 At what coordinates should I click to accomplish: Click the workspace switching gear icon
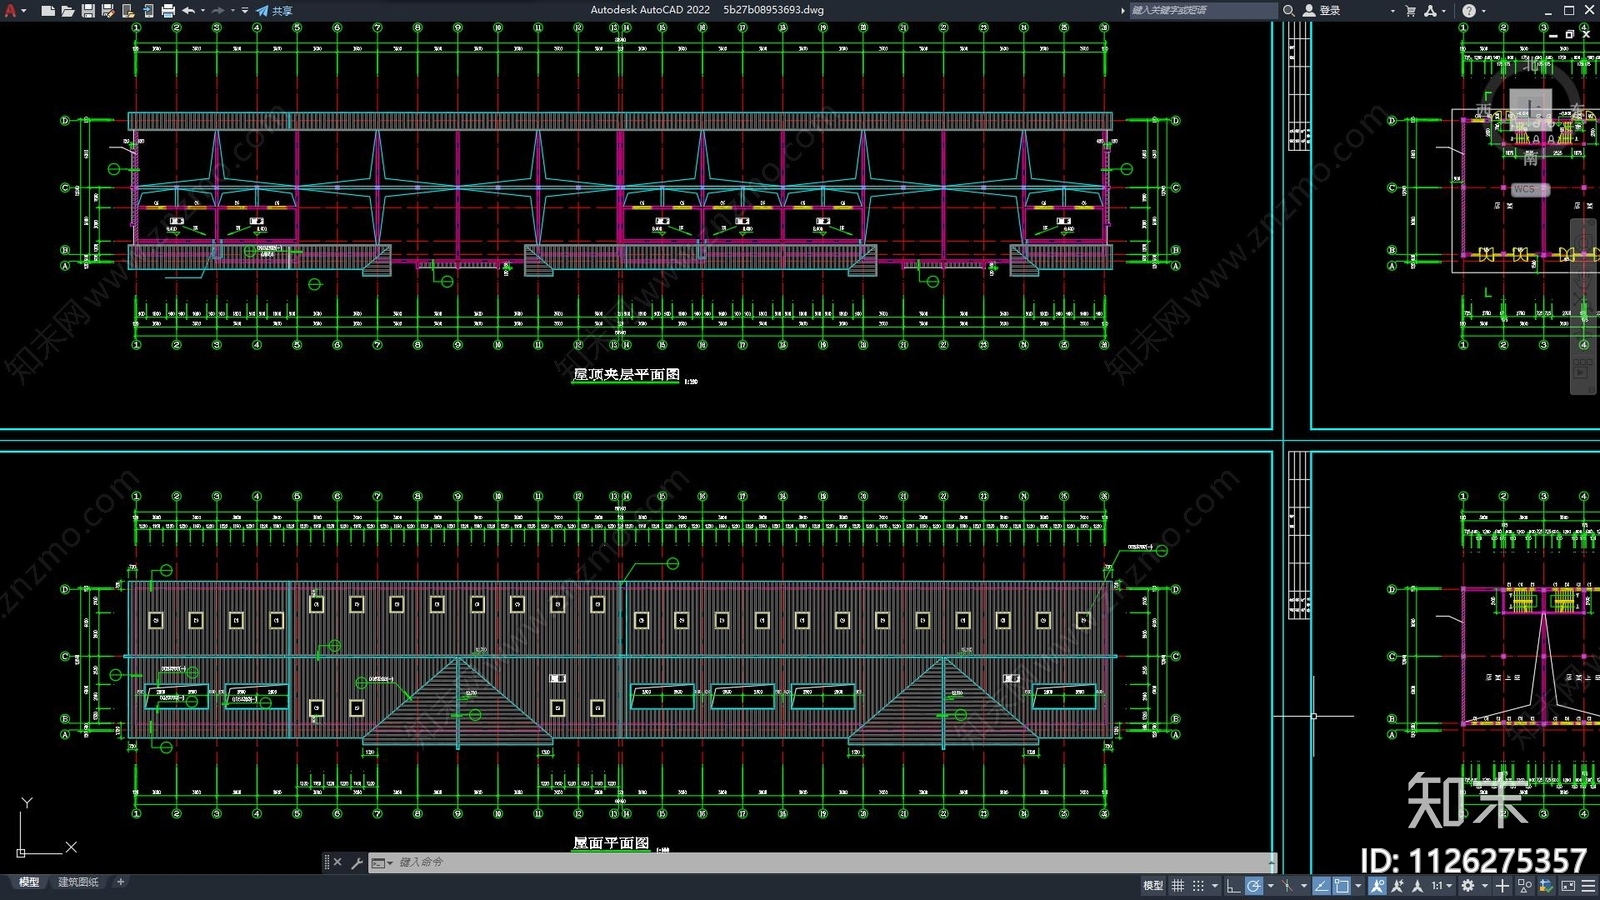tap(1467, 885)
